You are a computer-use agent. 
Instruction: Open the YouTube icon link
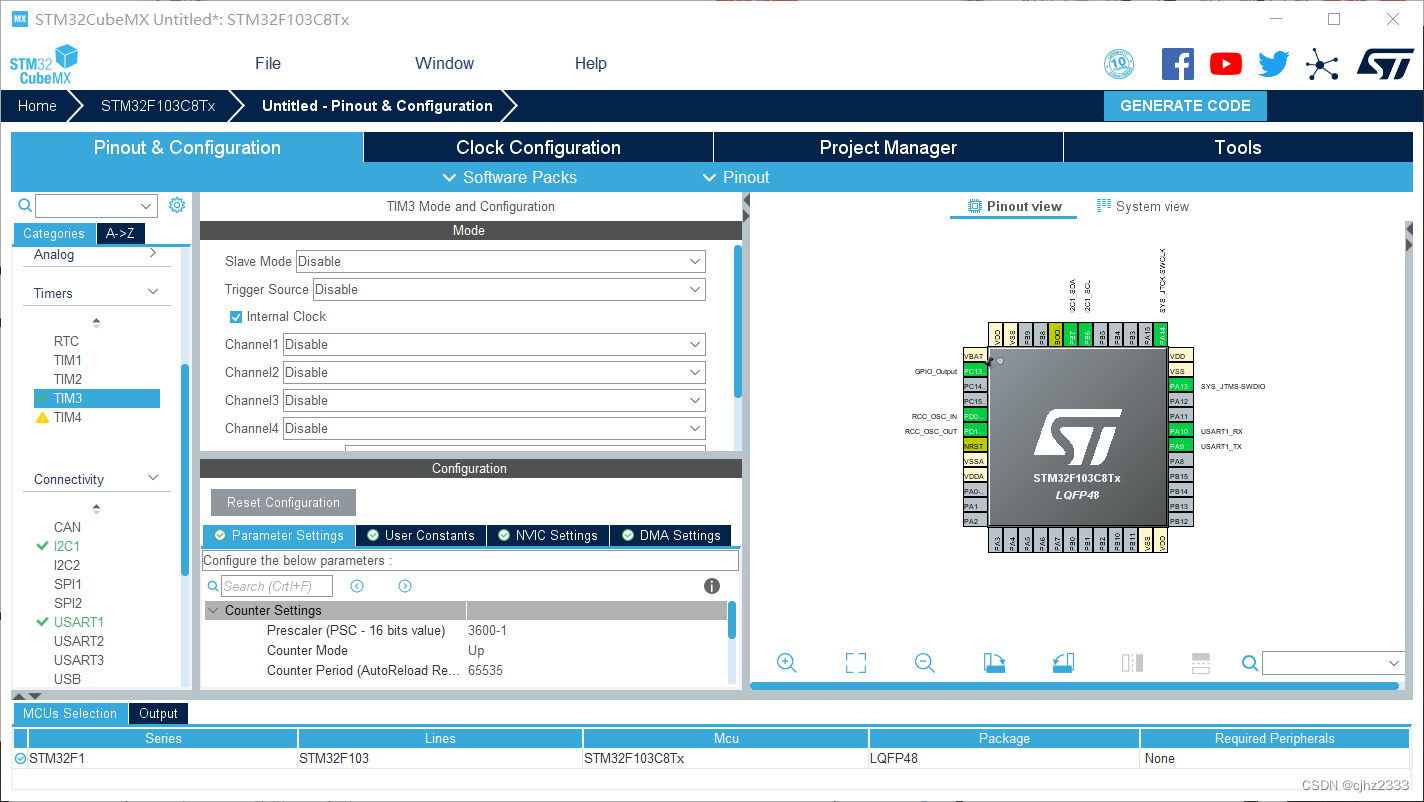coord(1225,64)
